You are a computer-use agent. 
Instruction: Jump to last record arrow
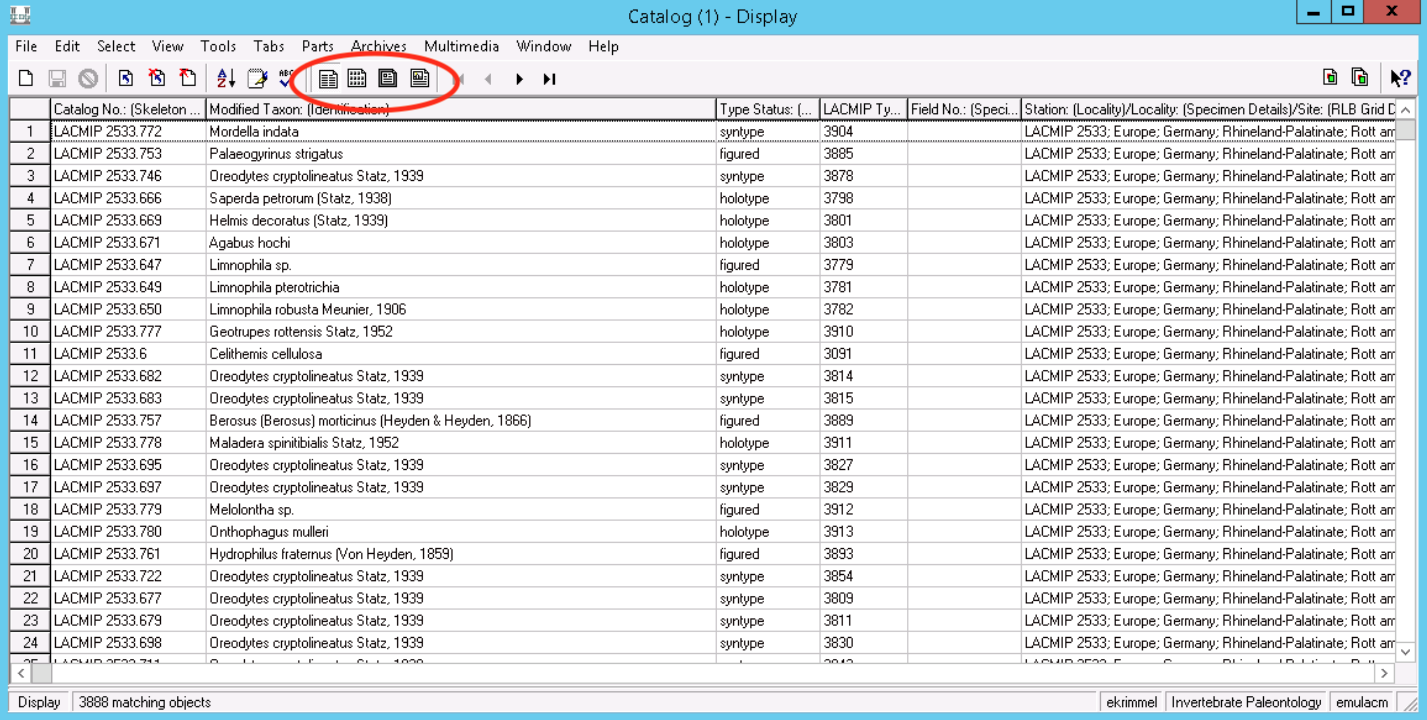pyautogui.click(x=549, y=79)
